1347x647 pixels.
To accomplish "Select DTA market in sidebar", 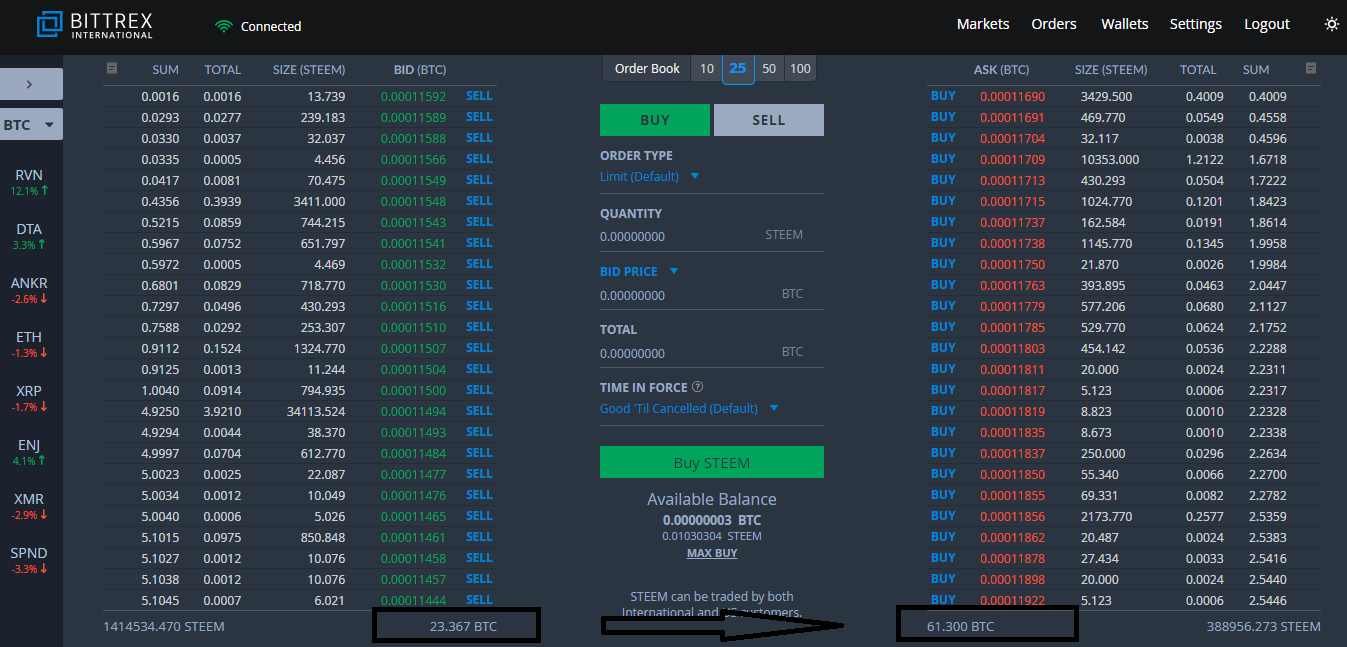I will (x=29, y=235).
